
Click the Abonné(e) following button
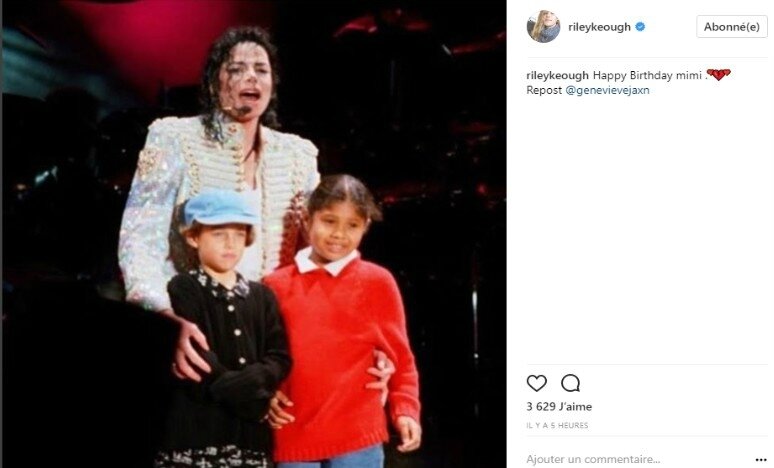coord(732,27)
